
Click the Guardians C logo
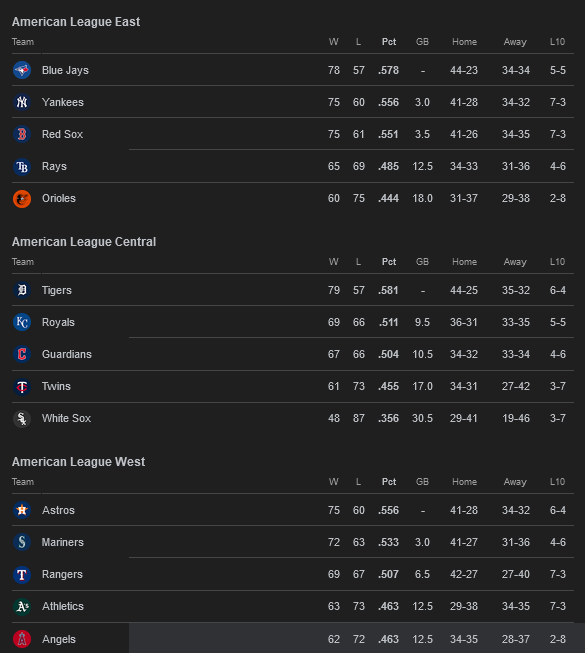[22, 354]
